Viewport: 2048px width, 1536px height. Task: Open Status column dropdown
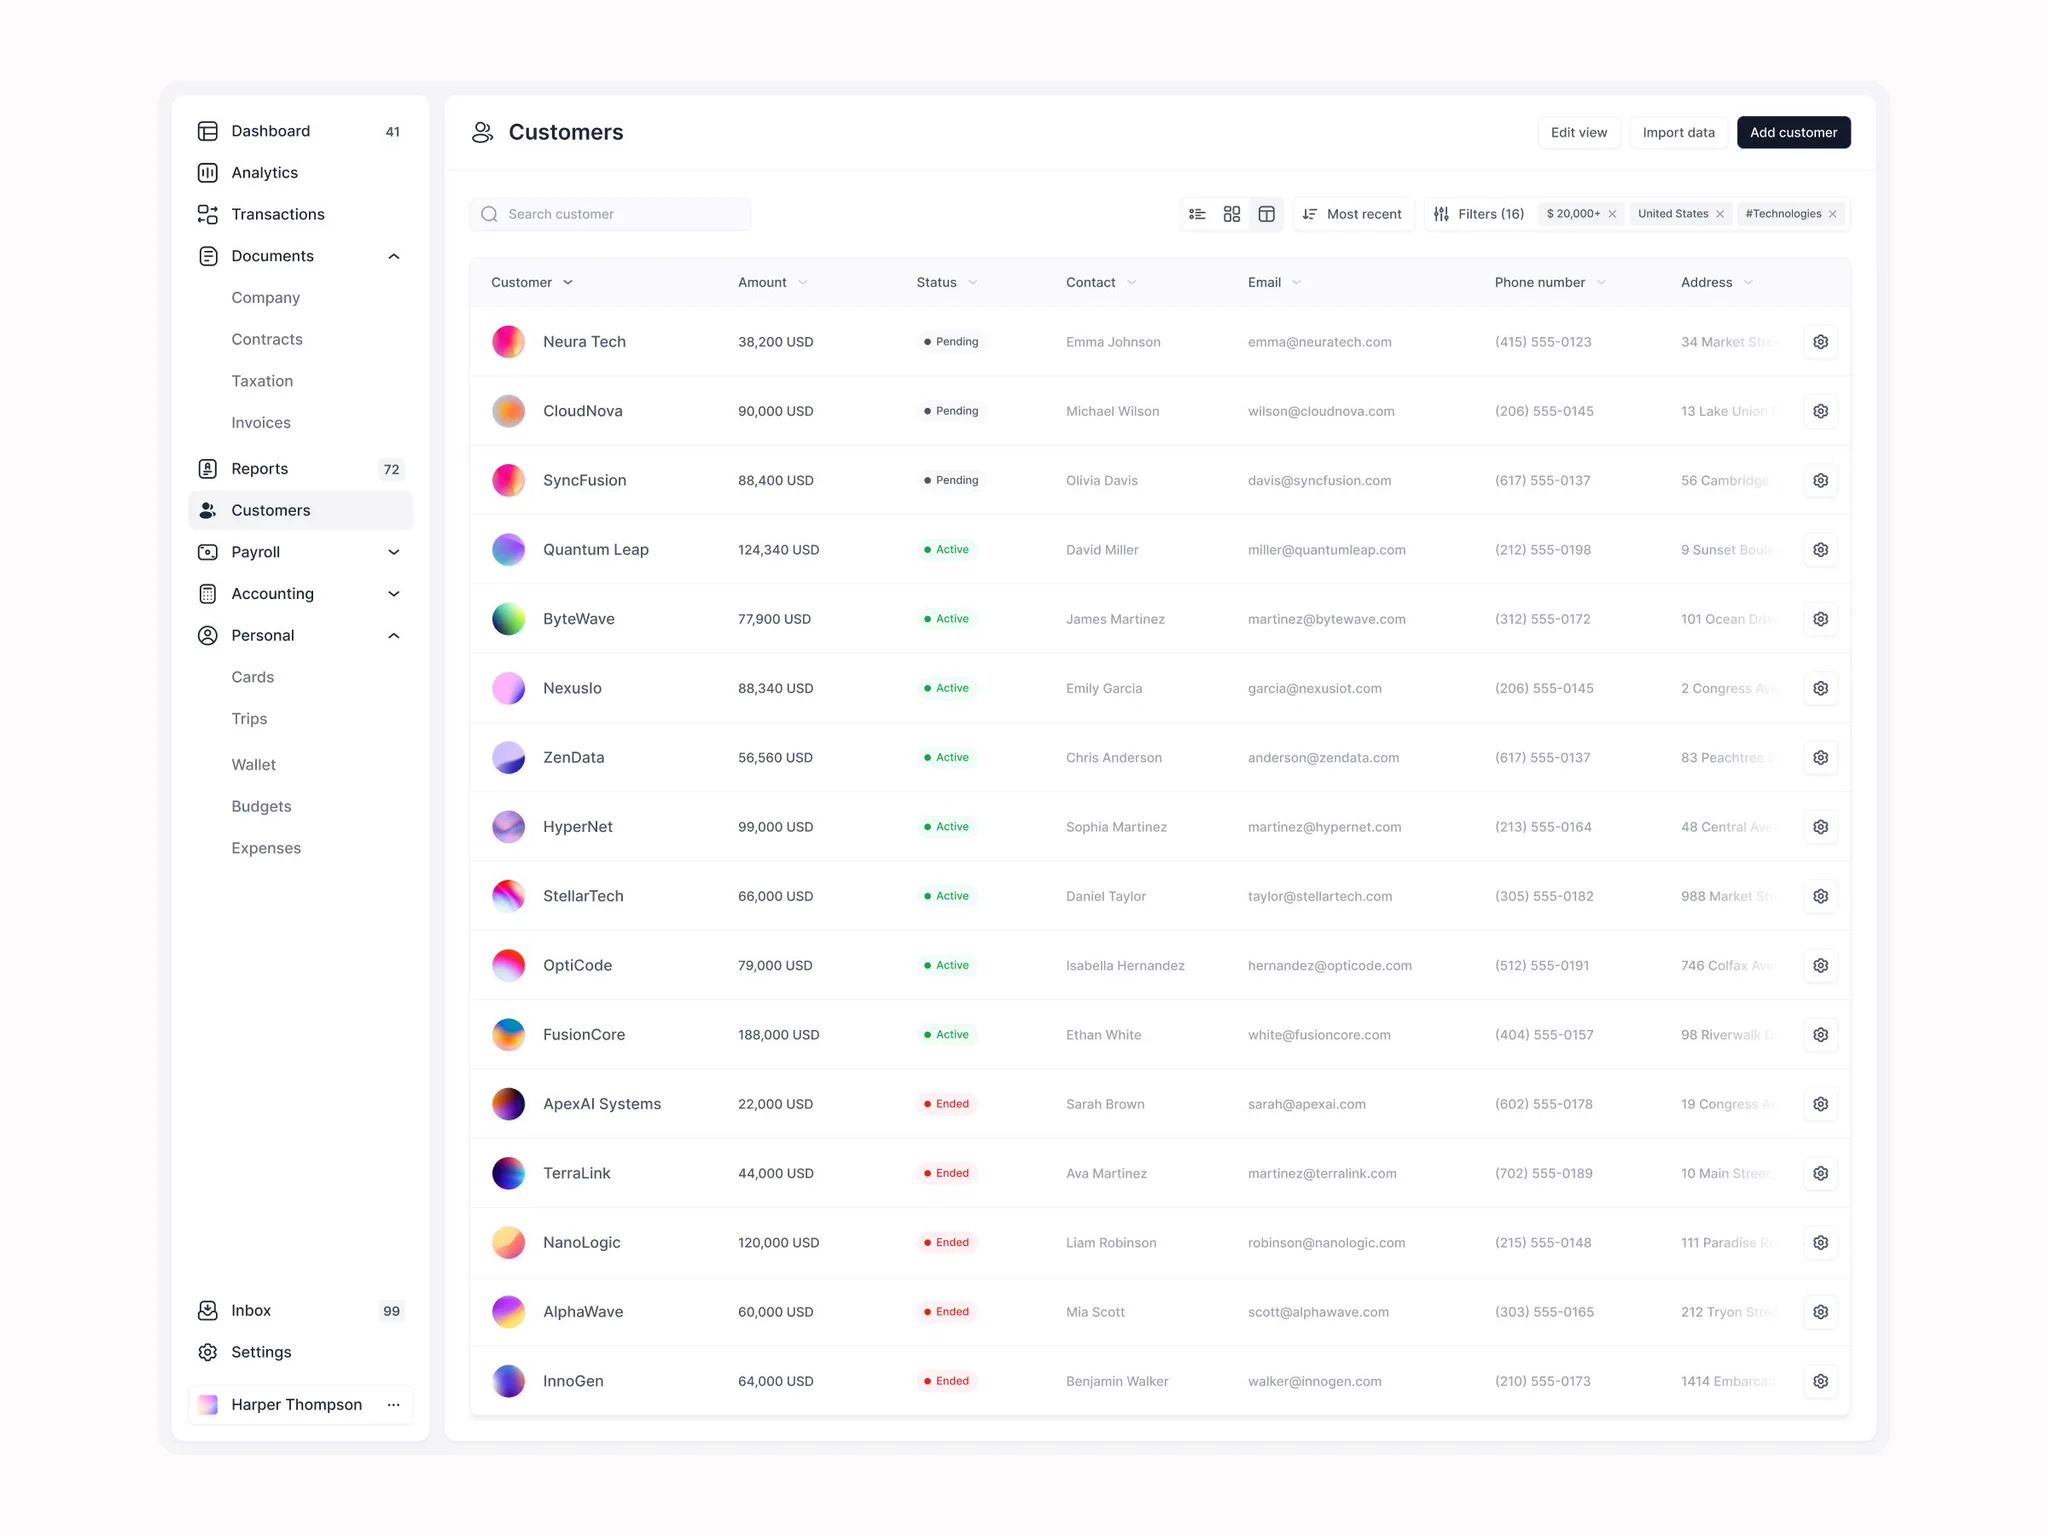[x=973, y=283]
